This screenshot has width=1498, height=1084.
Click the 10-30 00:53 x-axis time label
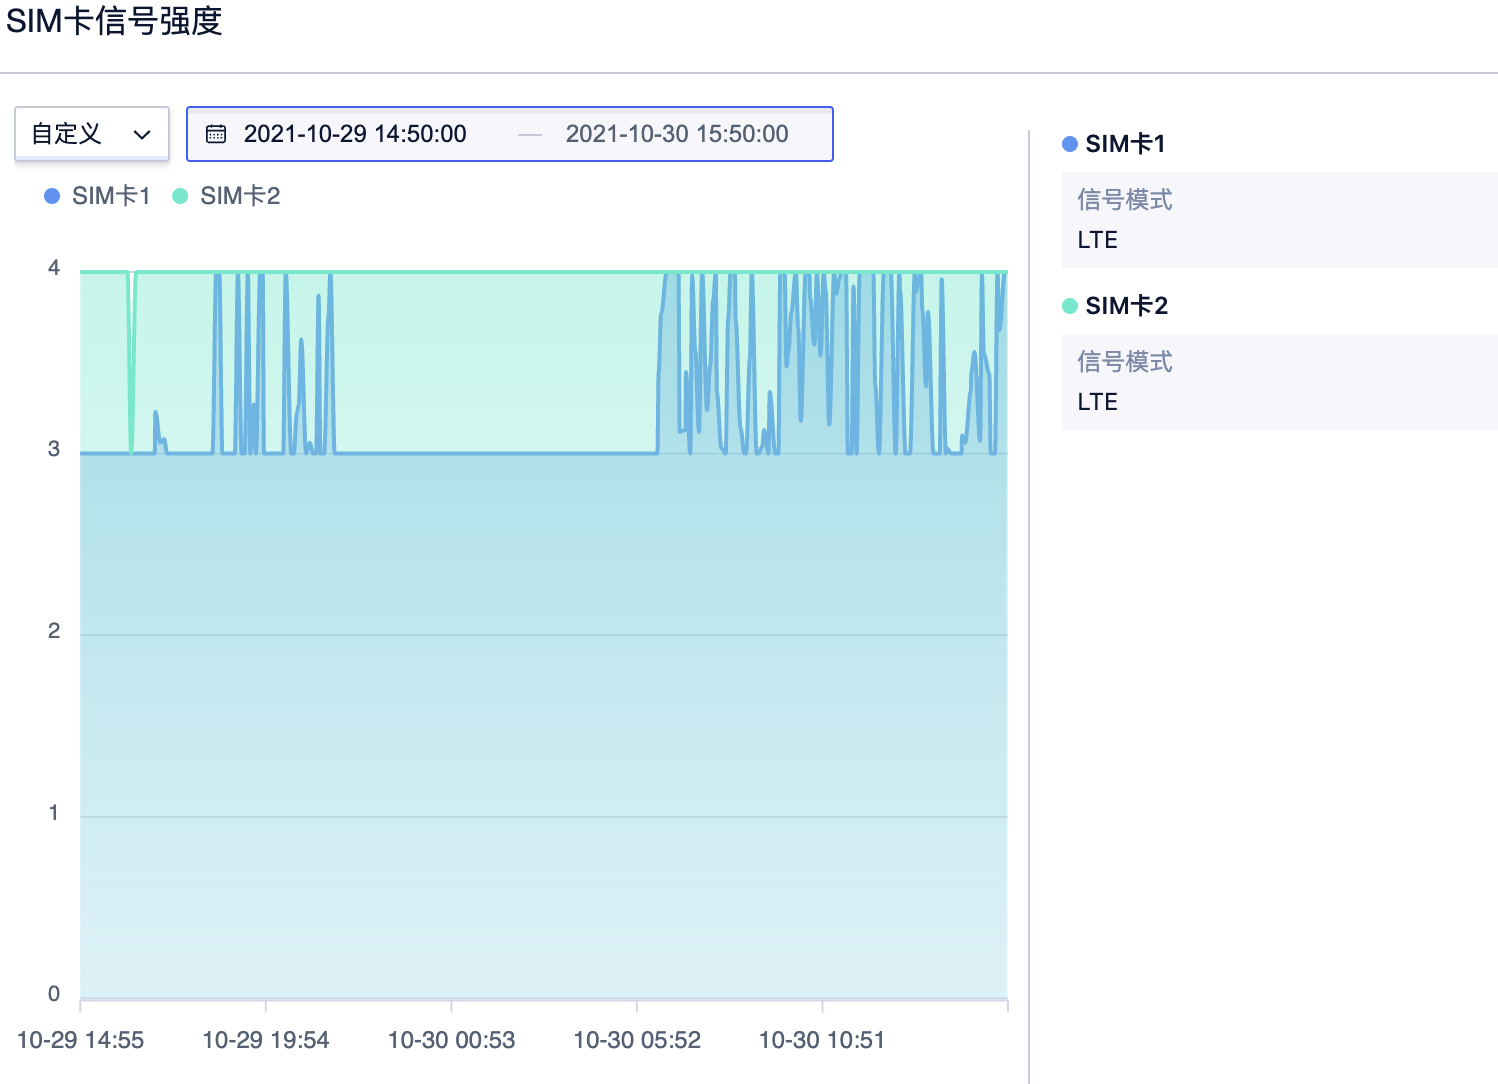[x=451, y=1040]
